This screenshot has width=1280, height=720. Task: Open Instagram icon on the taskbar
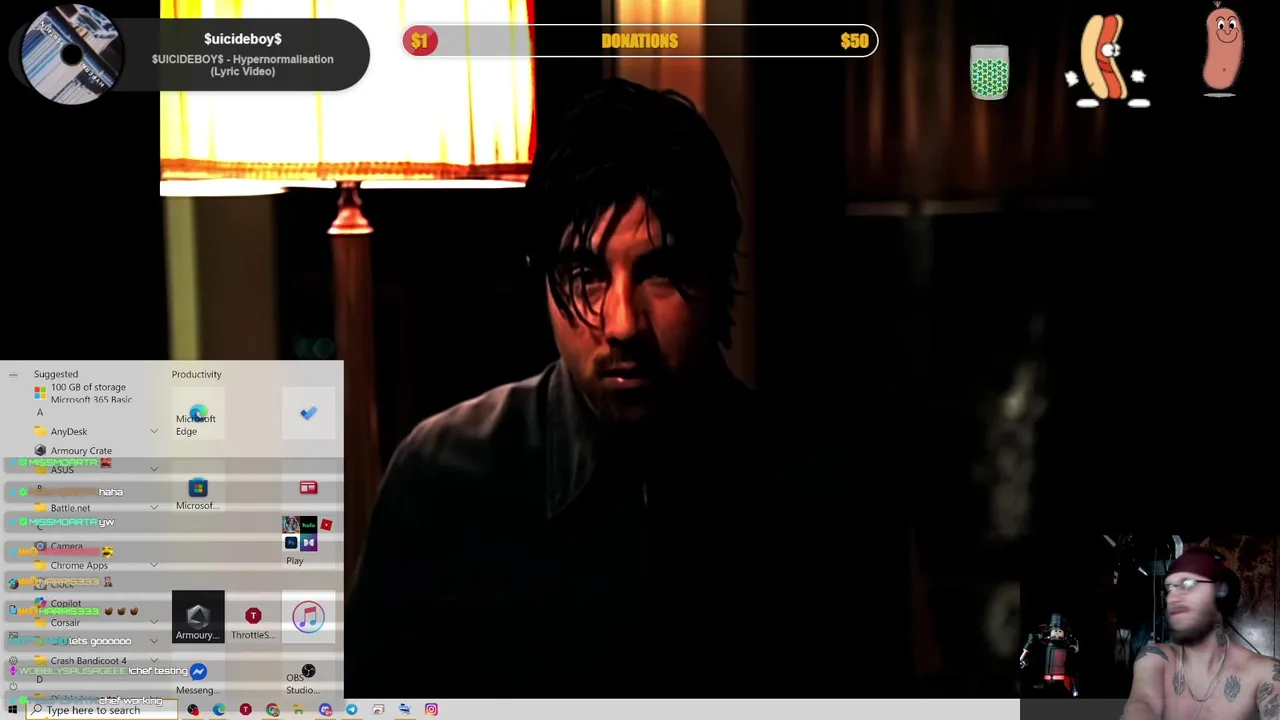click(x=431, y=710)
